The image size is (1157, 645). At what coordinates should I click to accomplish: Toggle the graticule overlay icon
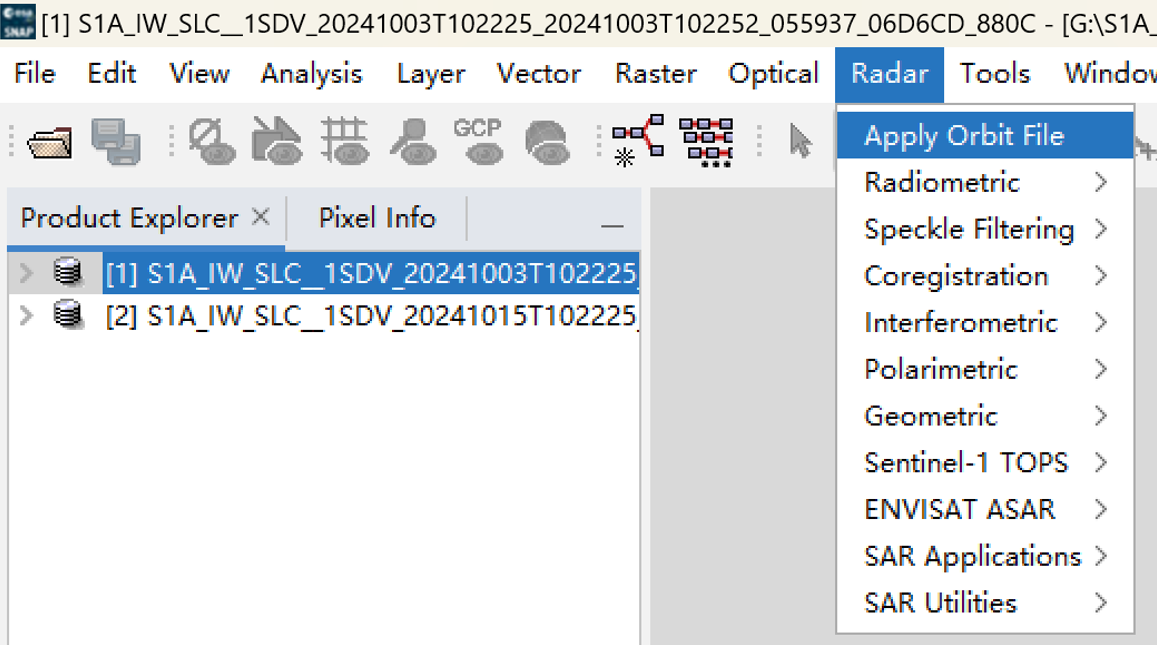tap(346, 143)
